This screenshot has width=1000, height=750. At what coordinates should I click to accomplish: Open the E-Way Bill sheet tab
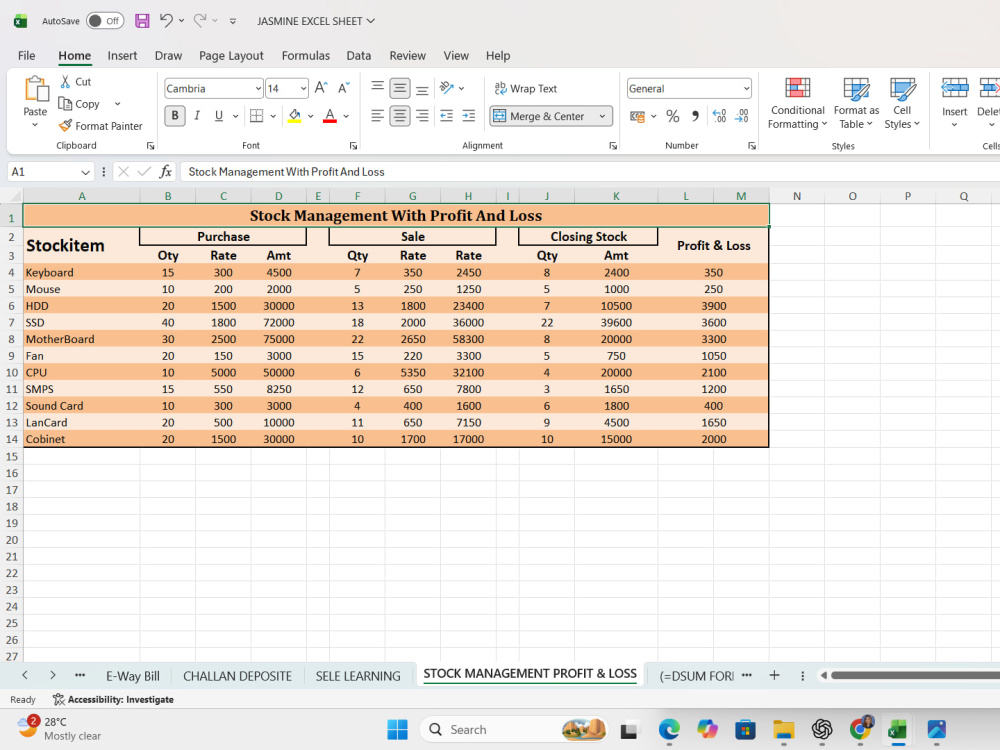pyautogui.click(x=133, y=676)
